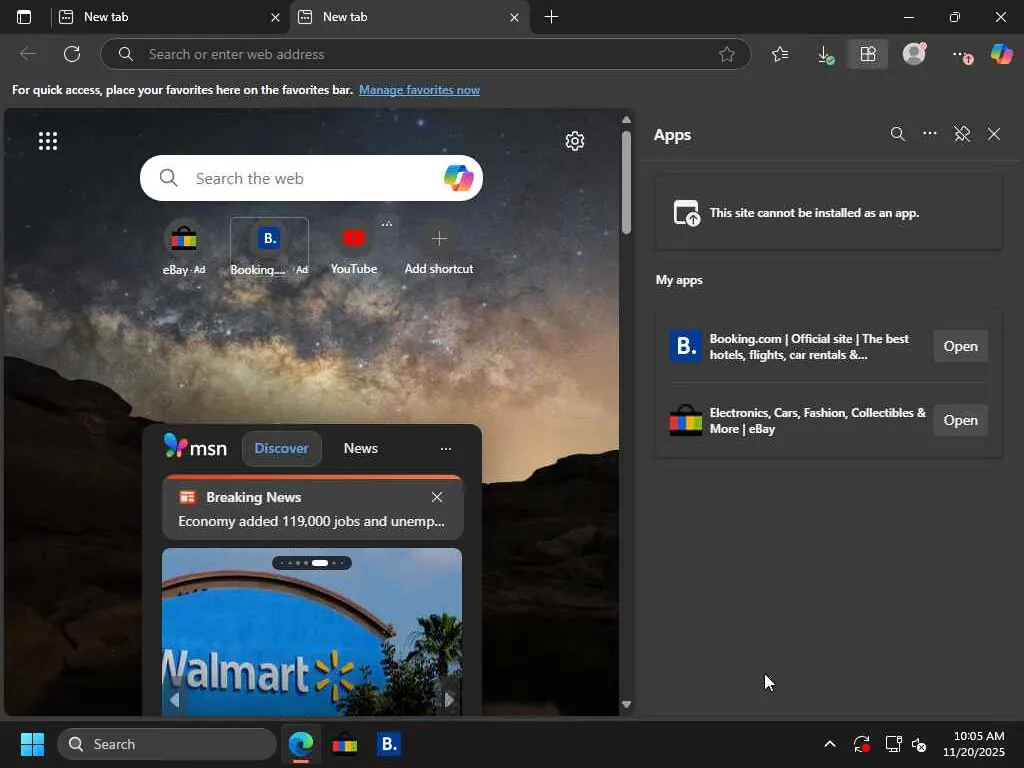Unpin the Apps panel
Image resolution: width=1024 pixels, height=768 pixels.
962,134
